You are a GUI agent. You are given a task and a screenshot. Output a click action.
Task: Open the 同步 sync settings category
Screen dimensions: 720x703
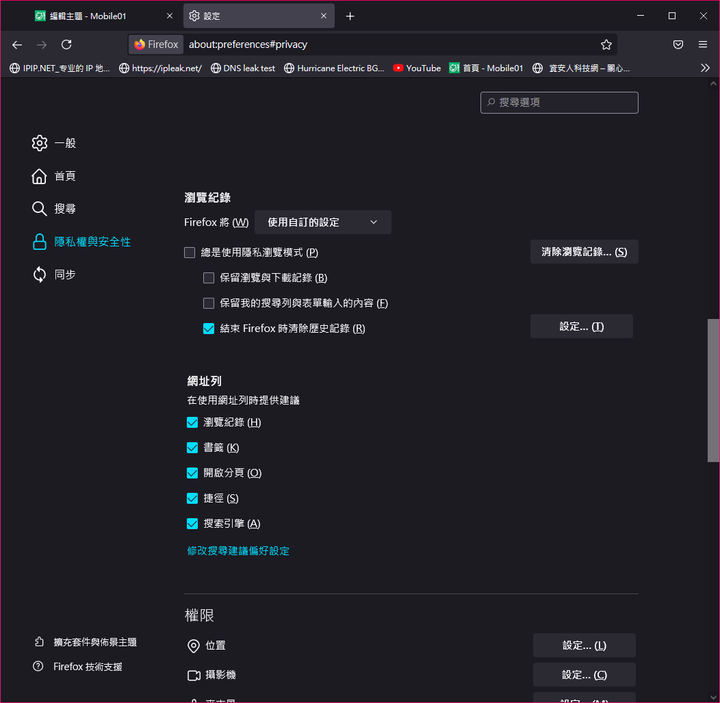[54, 275]
